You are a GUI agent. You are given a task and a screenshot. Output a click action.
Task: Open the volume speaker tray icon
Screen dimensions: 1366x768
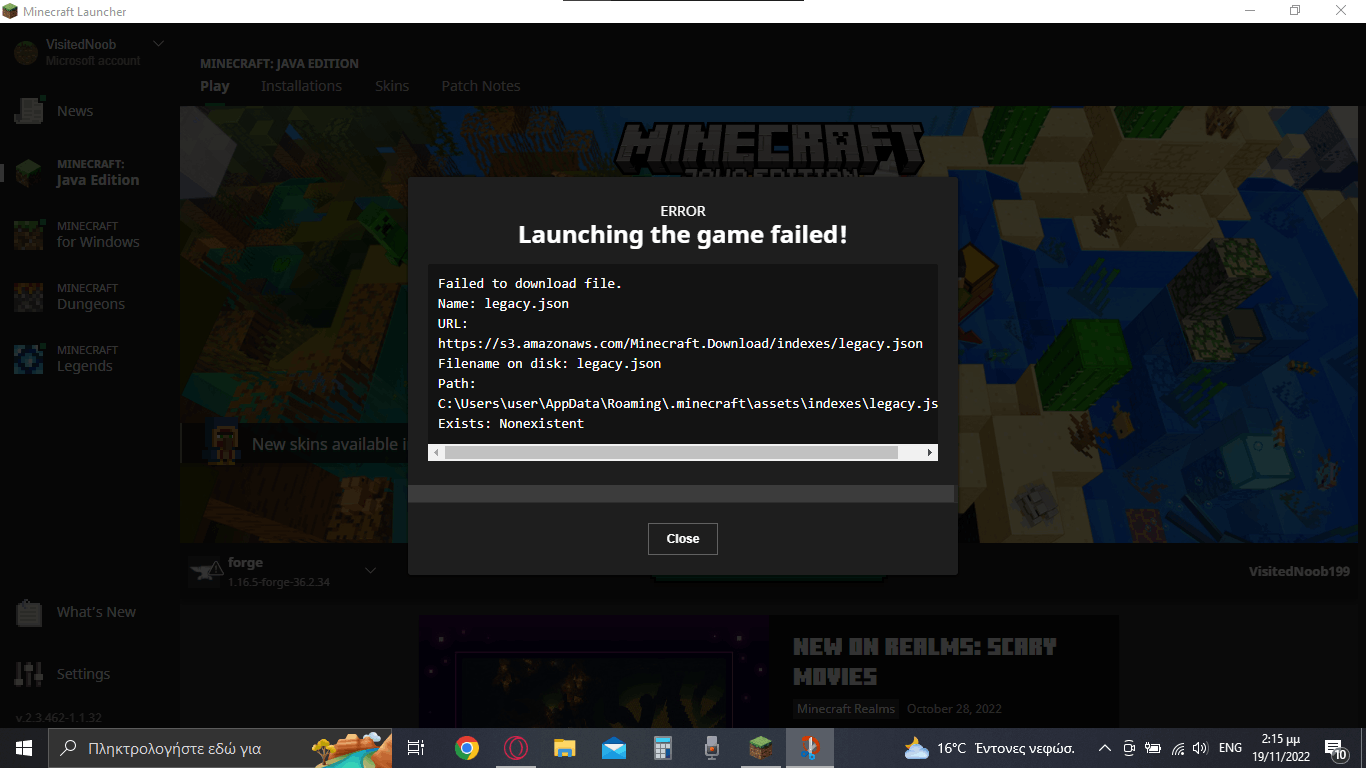coord(1200,748)
